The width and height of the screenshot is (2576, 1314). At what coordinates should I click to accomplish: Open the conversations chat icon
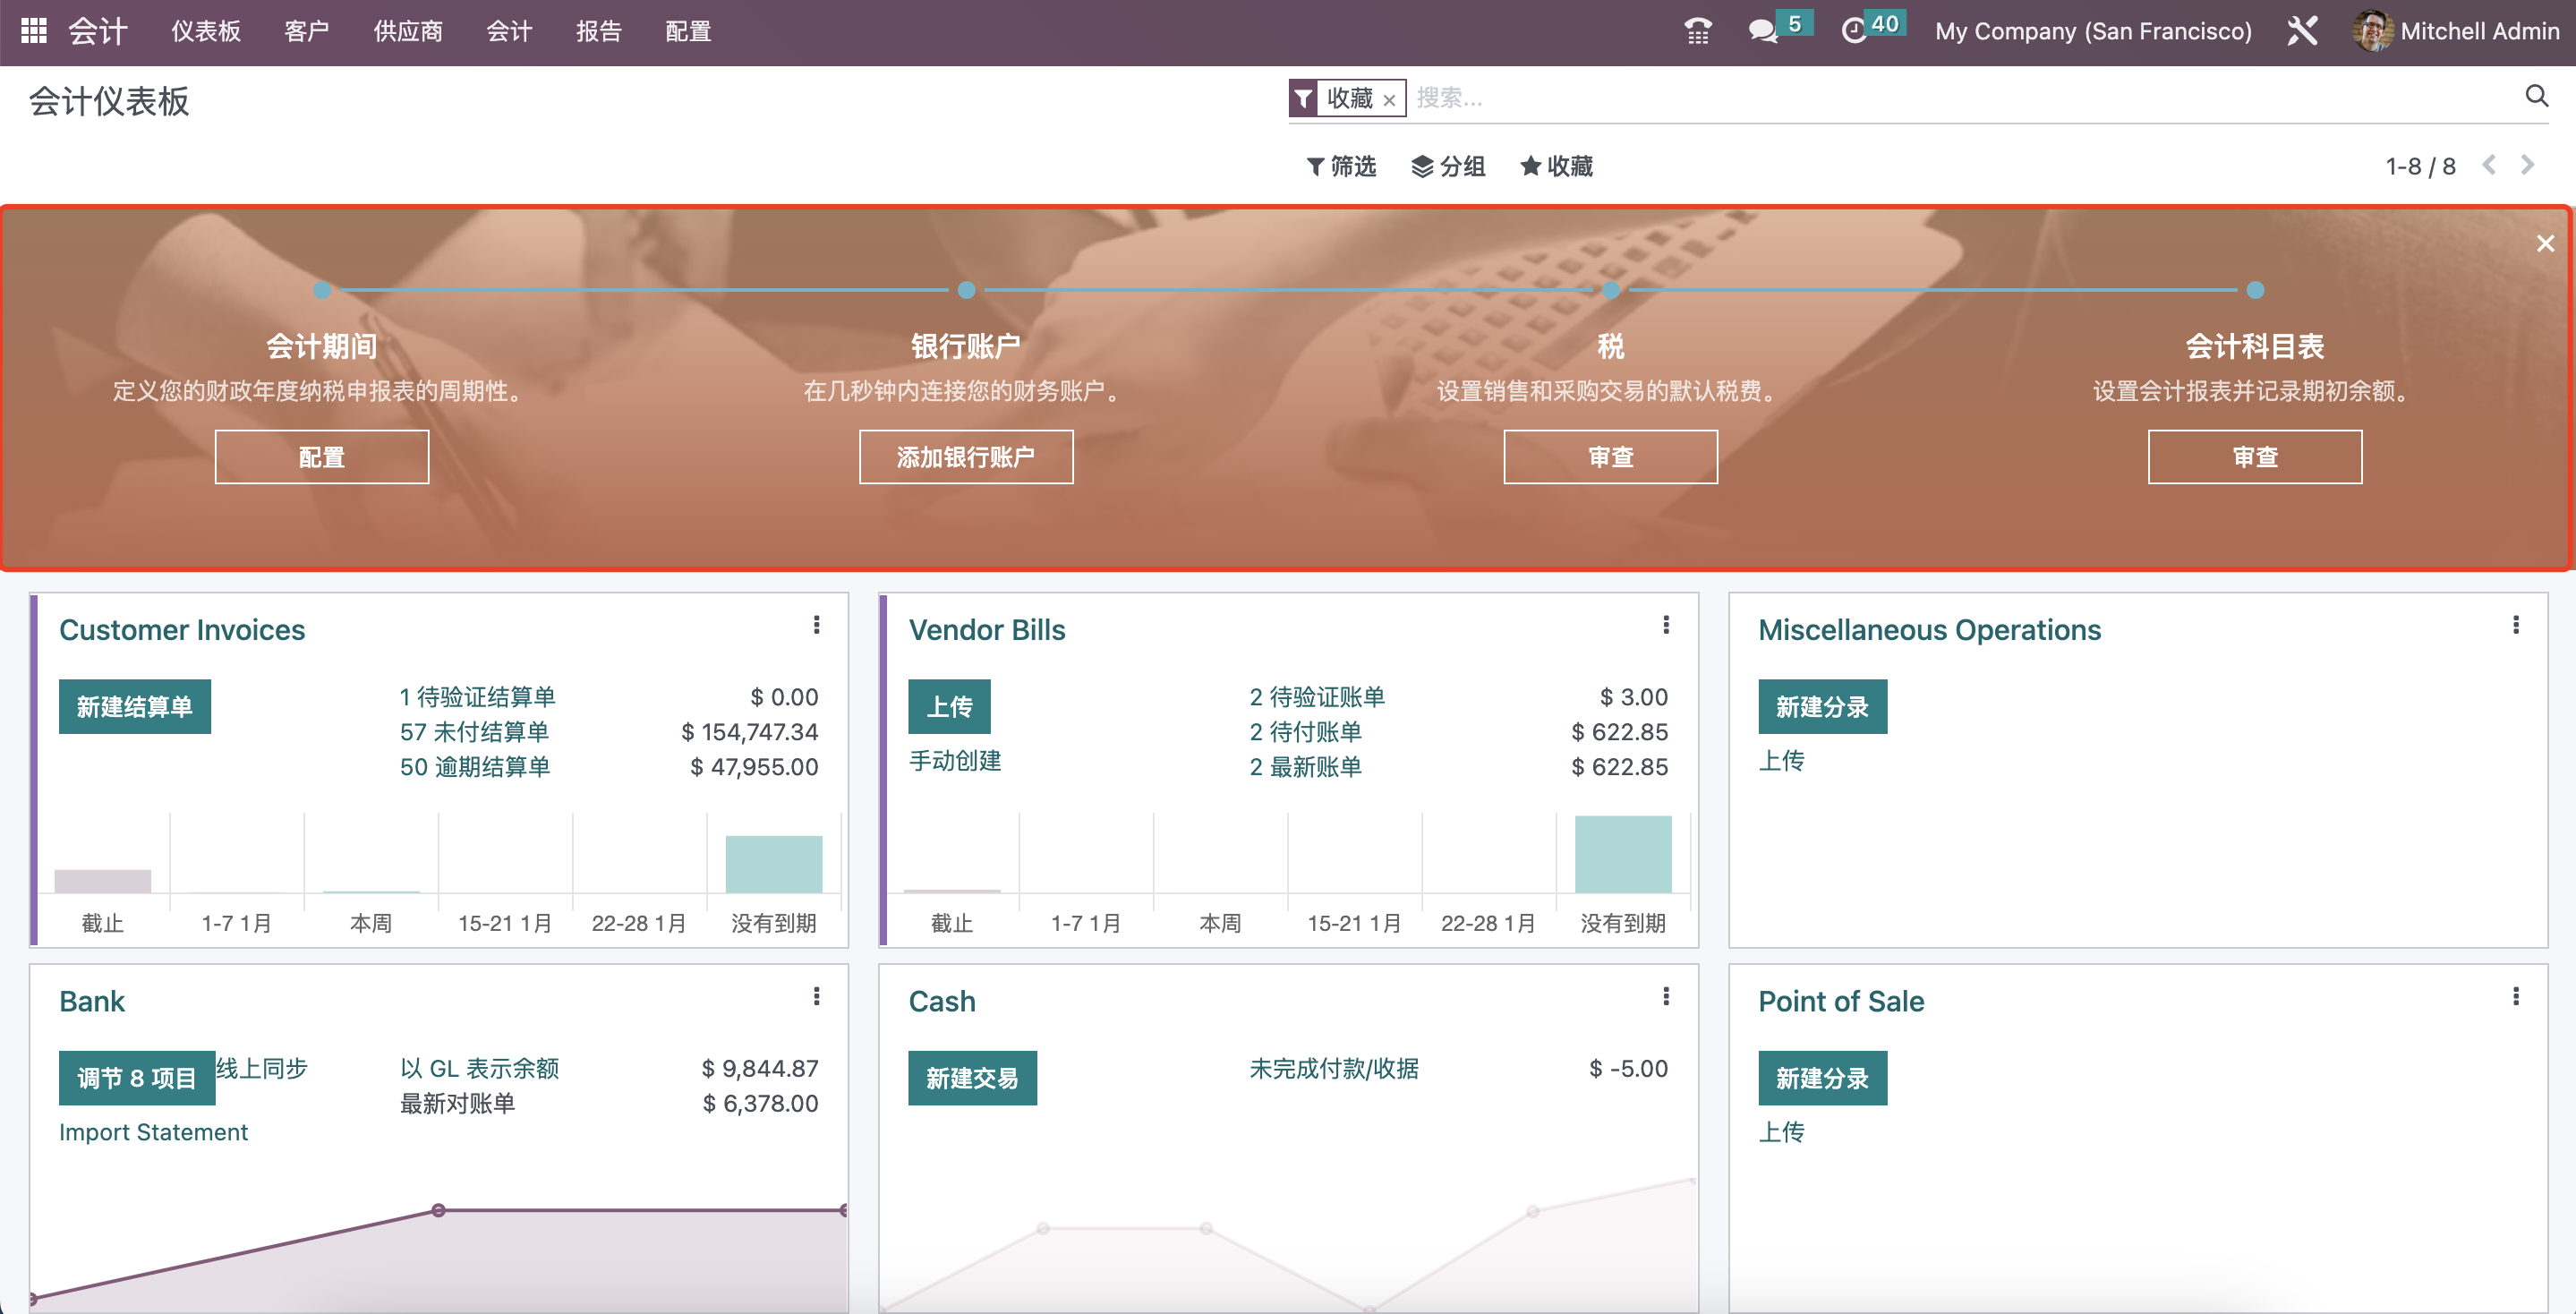point(1762,31)
